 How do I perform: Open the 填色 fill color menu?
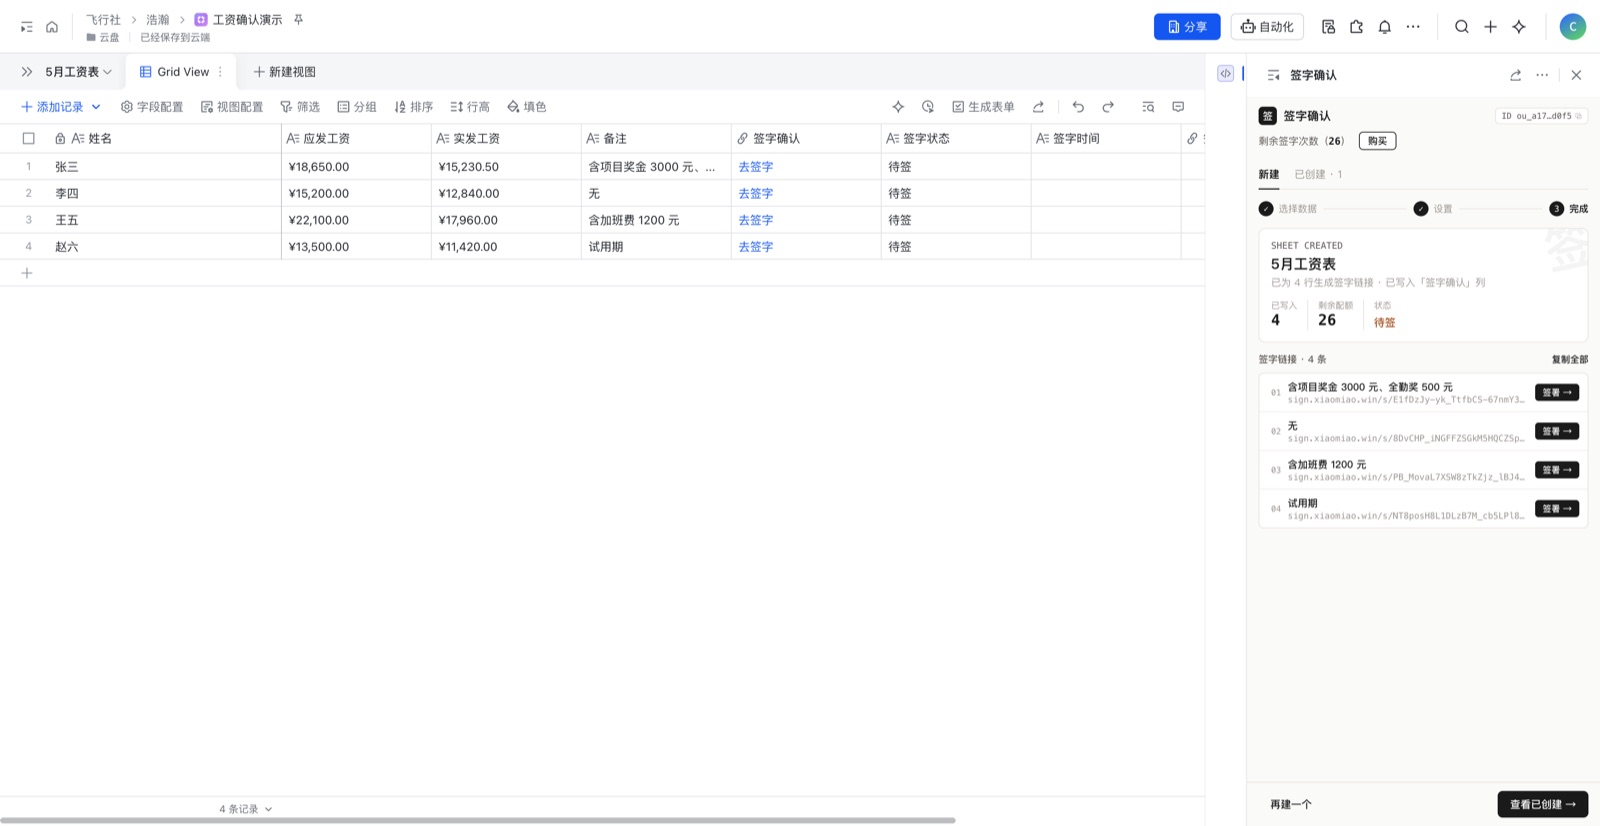(527, 107)
